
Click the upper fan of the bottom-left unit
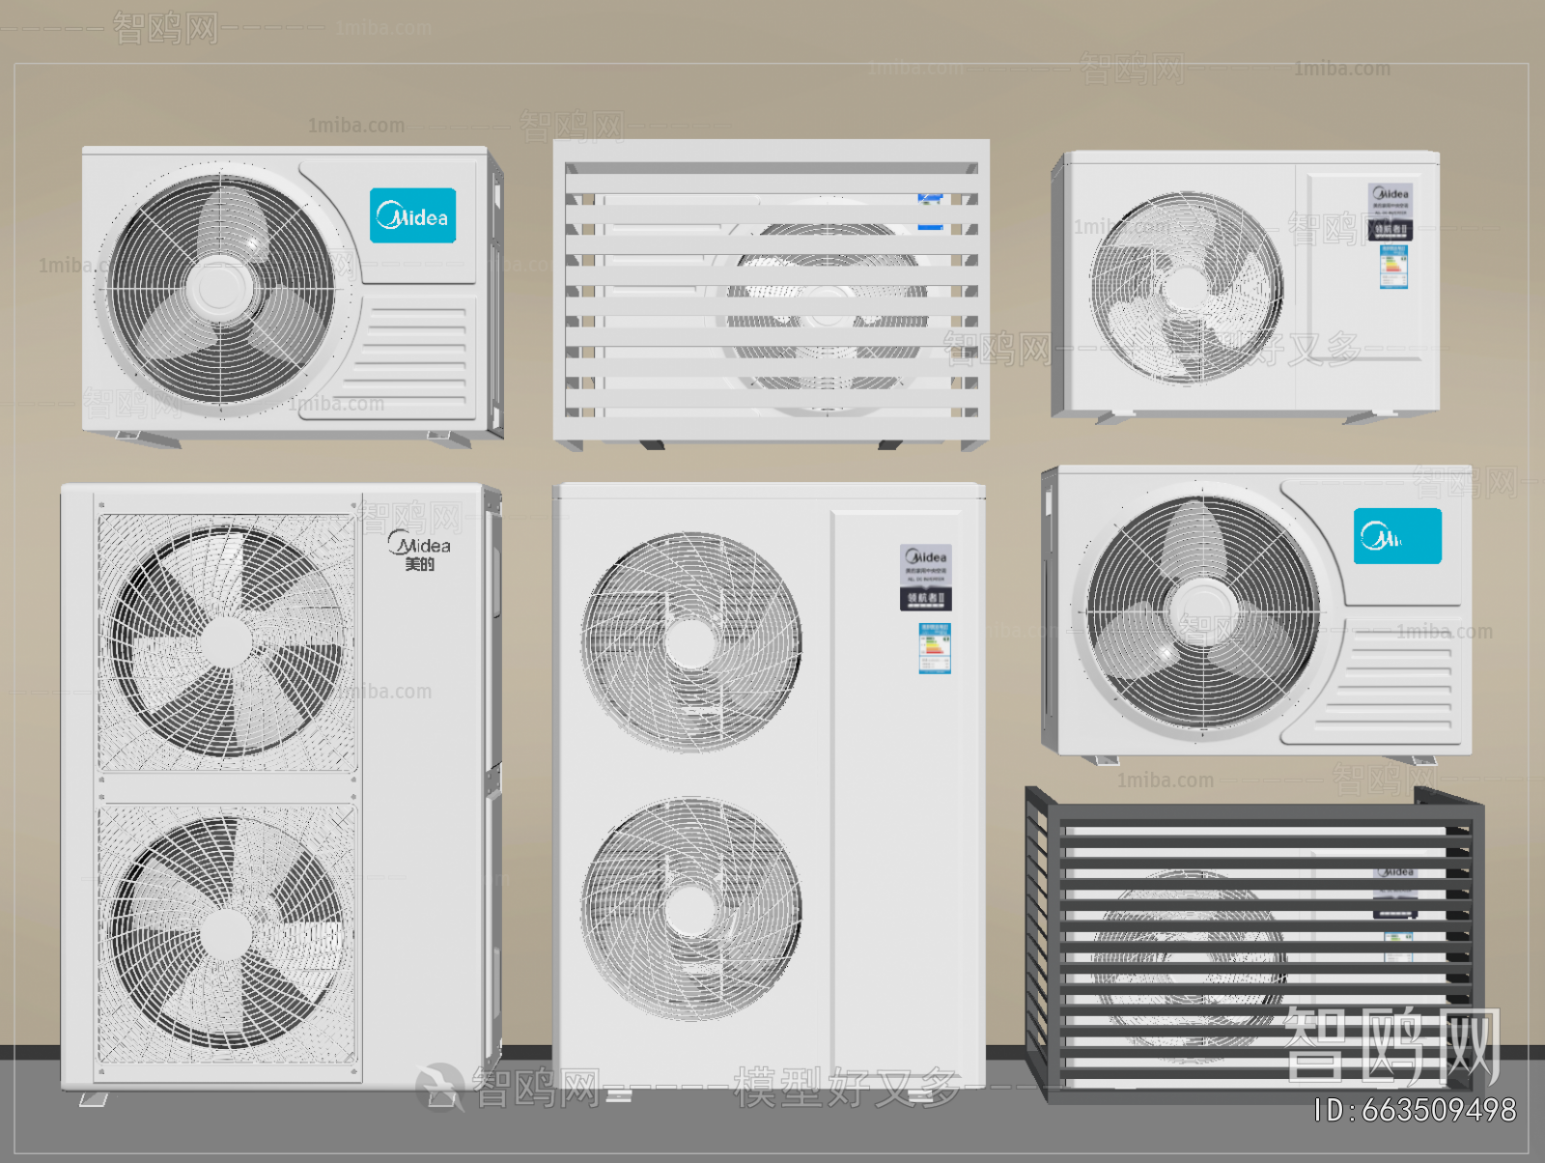(x=225, y=640)
